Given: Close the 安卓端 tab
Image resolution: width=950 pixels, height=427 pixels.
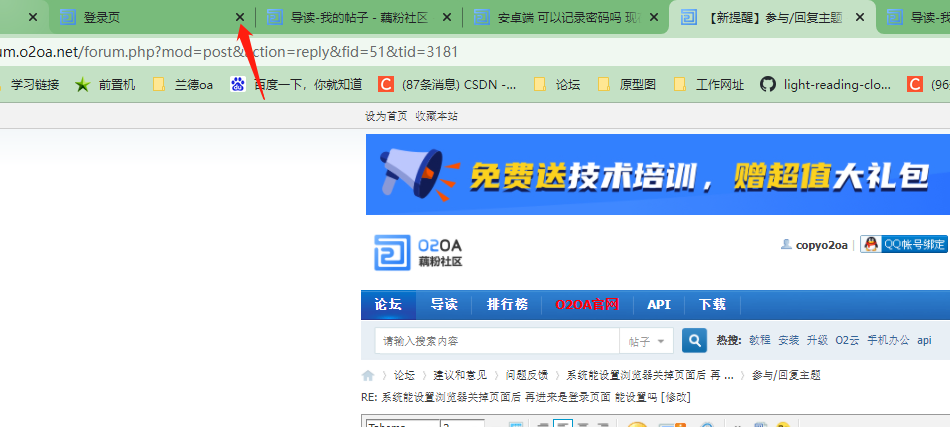Looking at the screenshot, I should (x=654, y=18).
